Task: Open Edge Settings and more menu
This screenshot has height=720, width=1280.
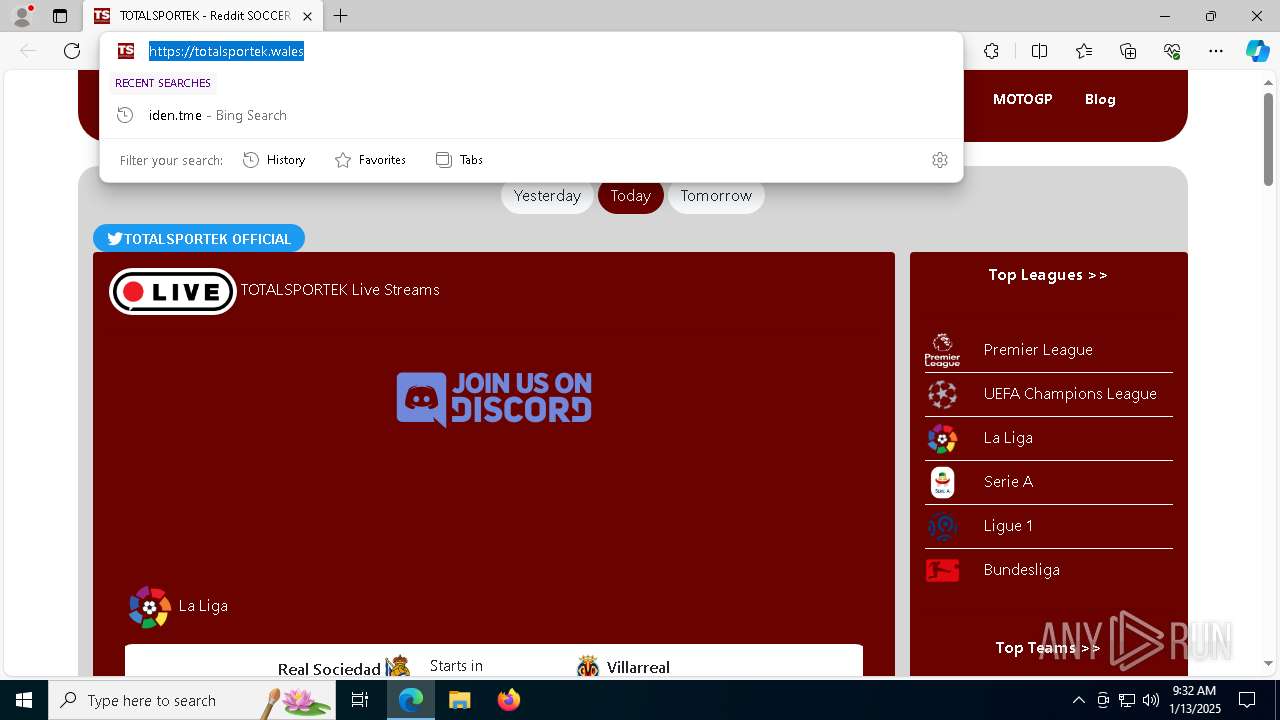Action: 1216,51
